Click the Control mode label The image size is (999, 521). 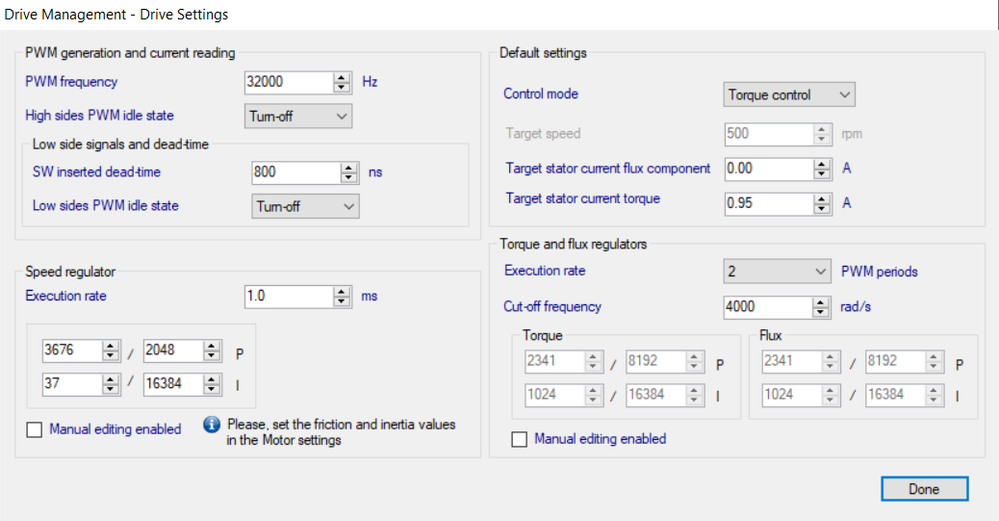(x=541, y=94)
